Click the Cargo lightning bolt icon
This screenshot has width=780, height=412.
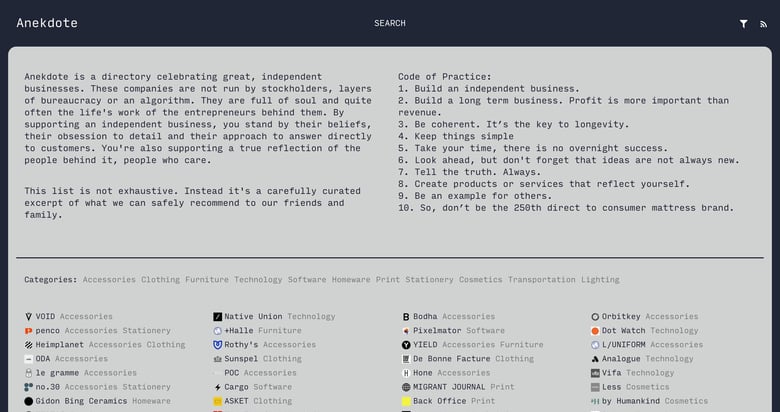(217, 387)
